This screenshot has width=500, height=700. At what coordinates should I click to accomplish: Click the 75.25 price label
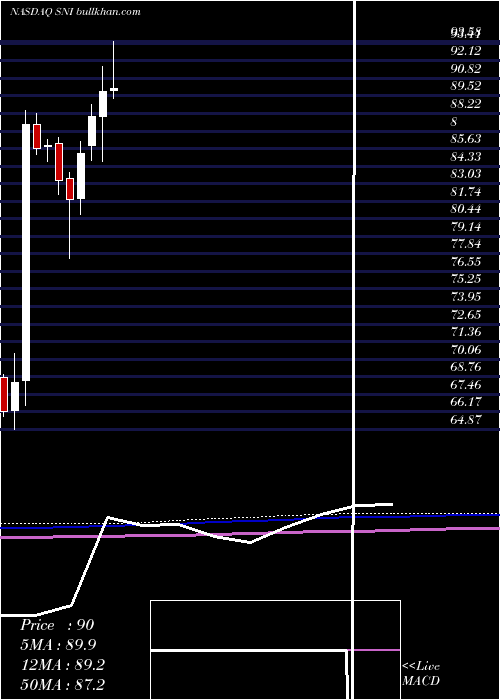point(466,279)
